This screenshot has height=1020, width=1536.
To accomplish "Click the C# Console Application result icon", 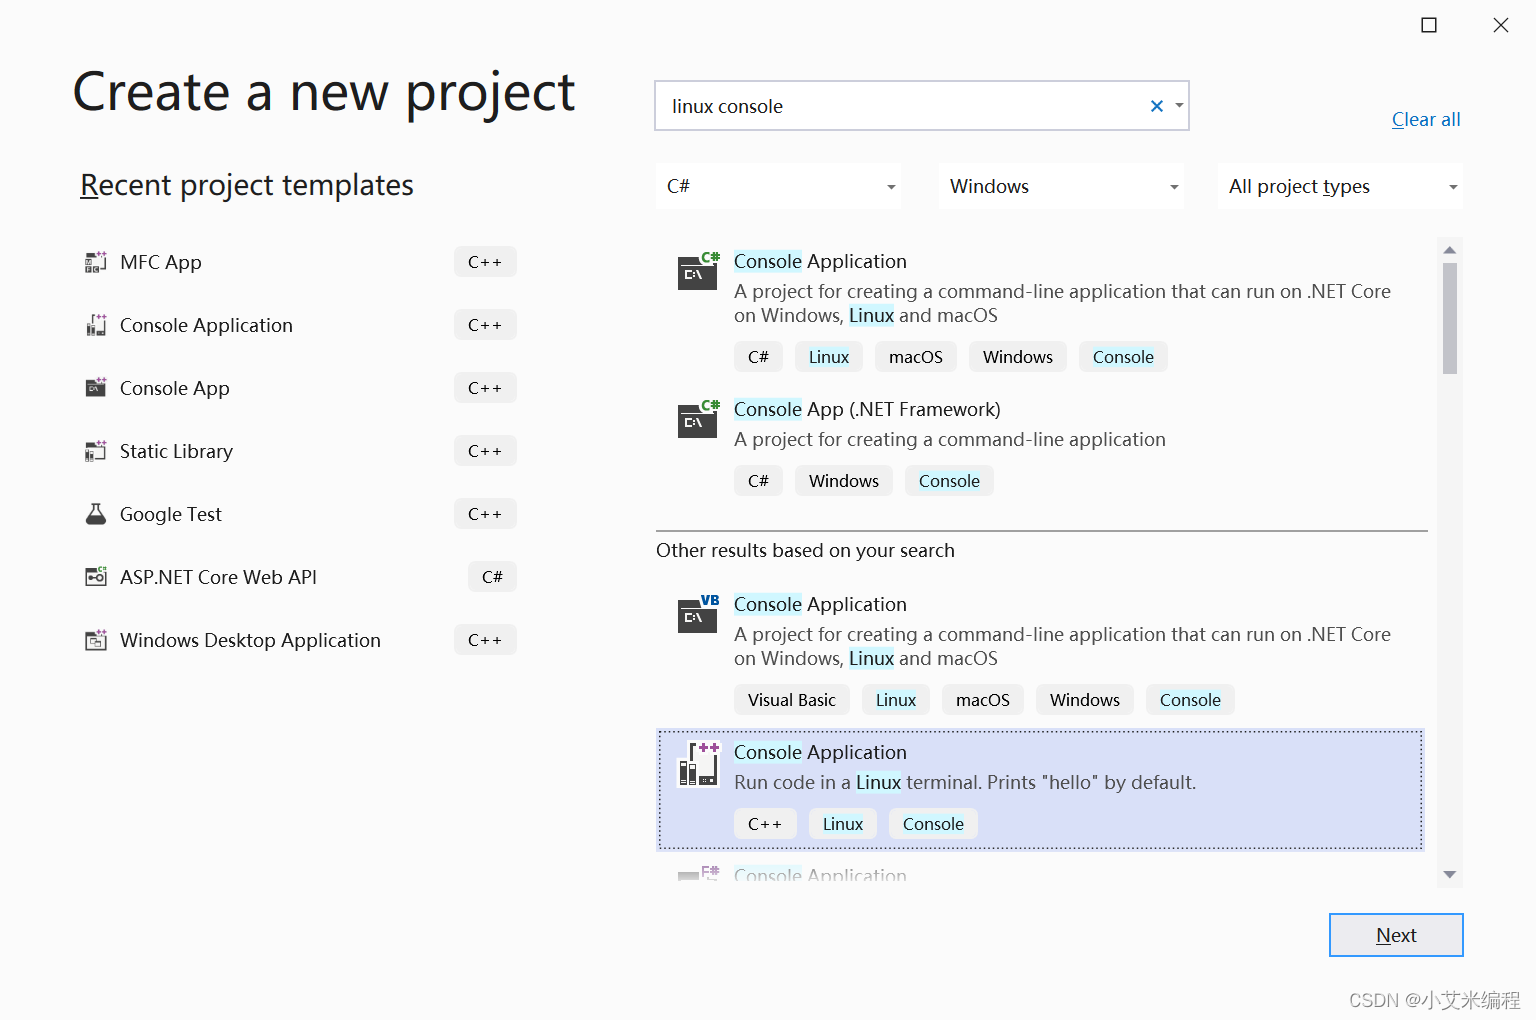I will pyautogui.click(x=698, y=271).
